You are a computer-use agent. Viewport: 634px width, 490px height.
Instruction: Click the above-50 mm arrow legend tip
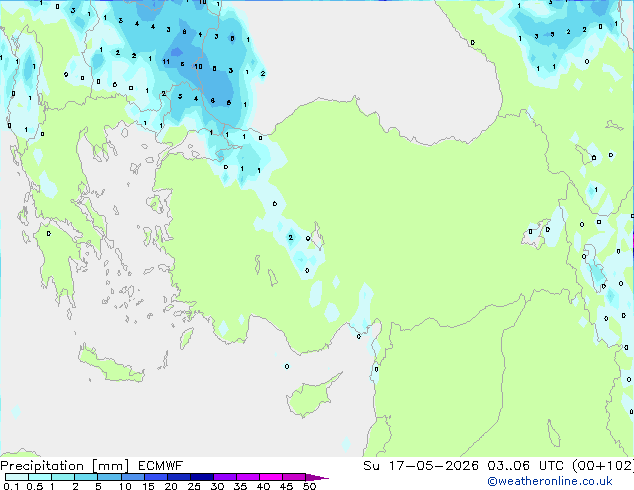pos(317,477)
